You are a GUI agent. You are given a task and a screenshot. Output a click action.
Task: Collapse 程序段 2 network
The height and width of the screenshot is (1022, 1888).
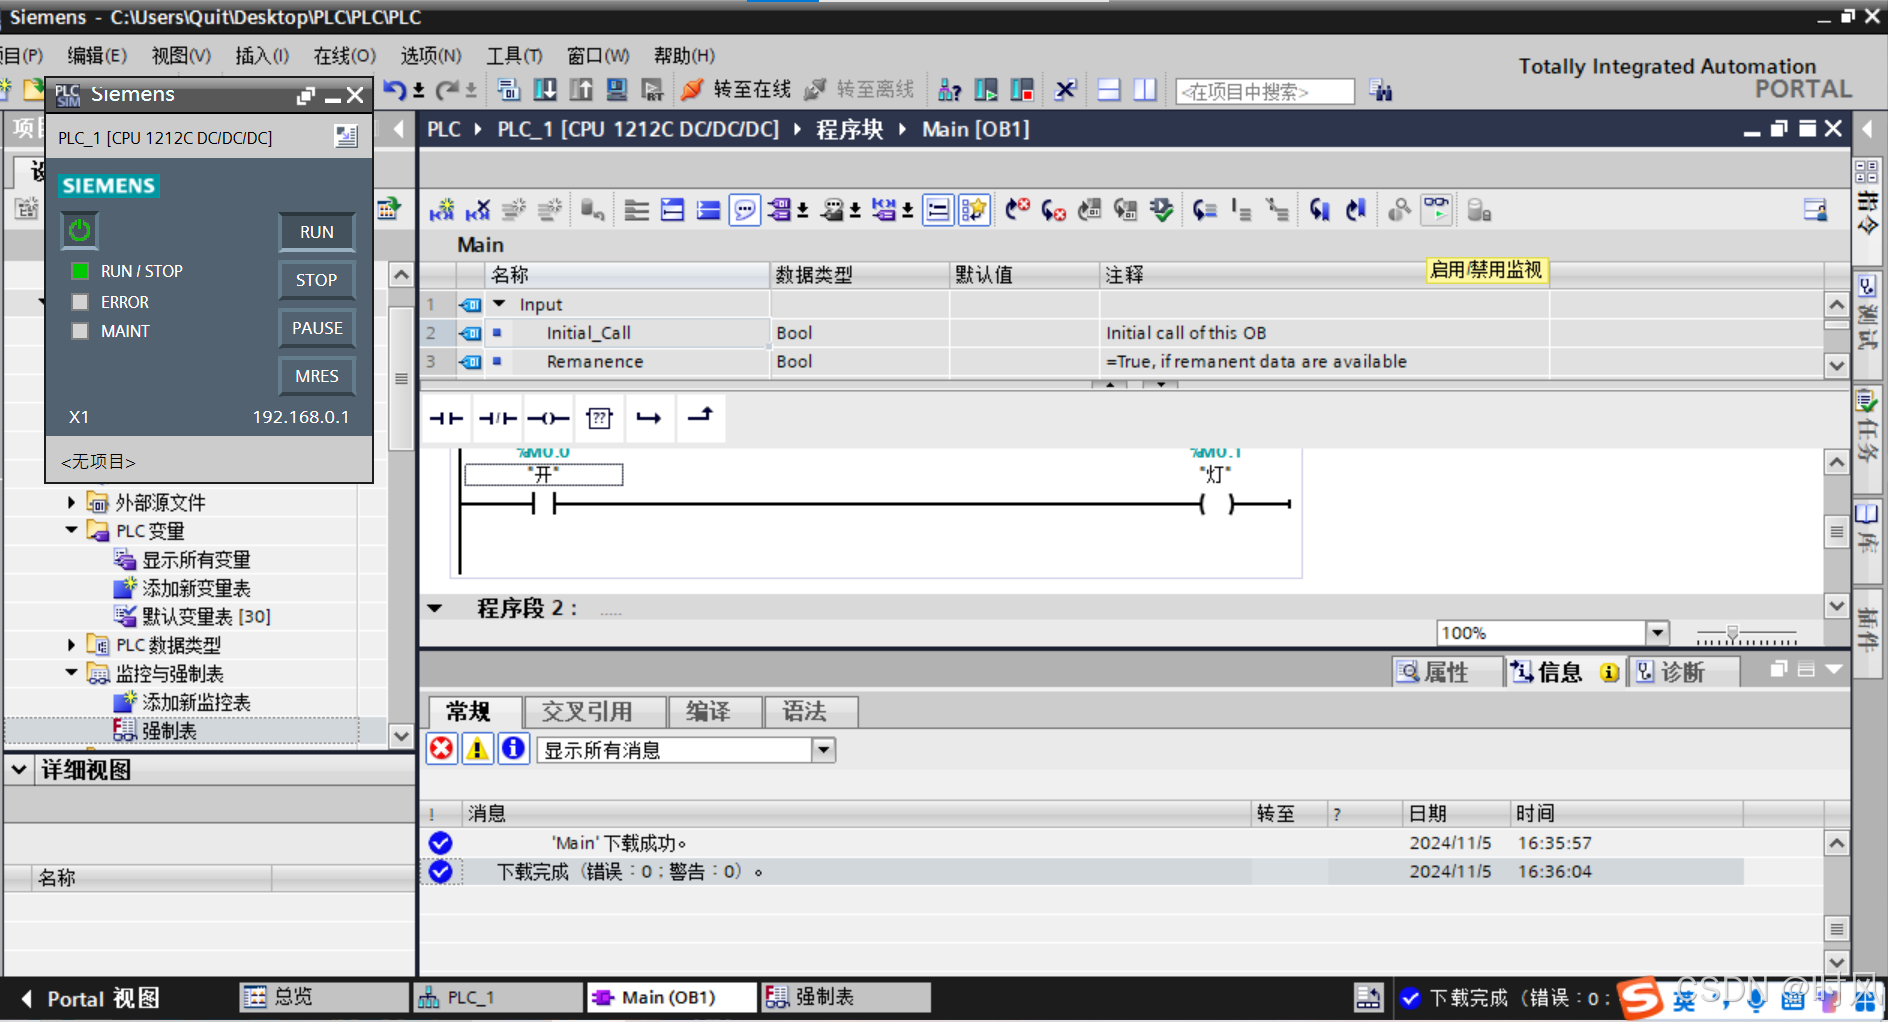pyautogui.click(x=435, y=608)
